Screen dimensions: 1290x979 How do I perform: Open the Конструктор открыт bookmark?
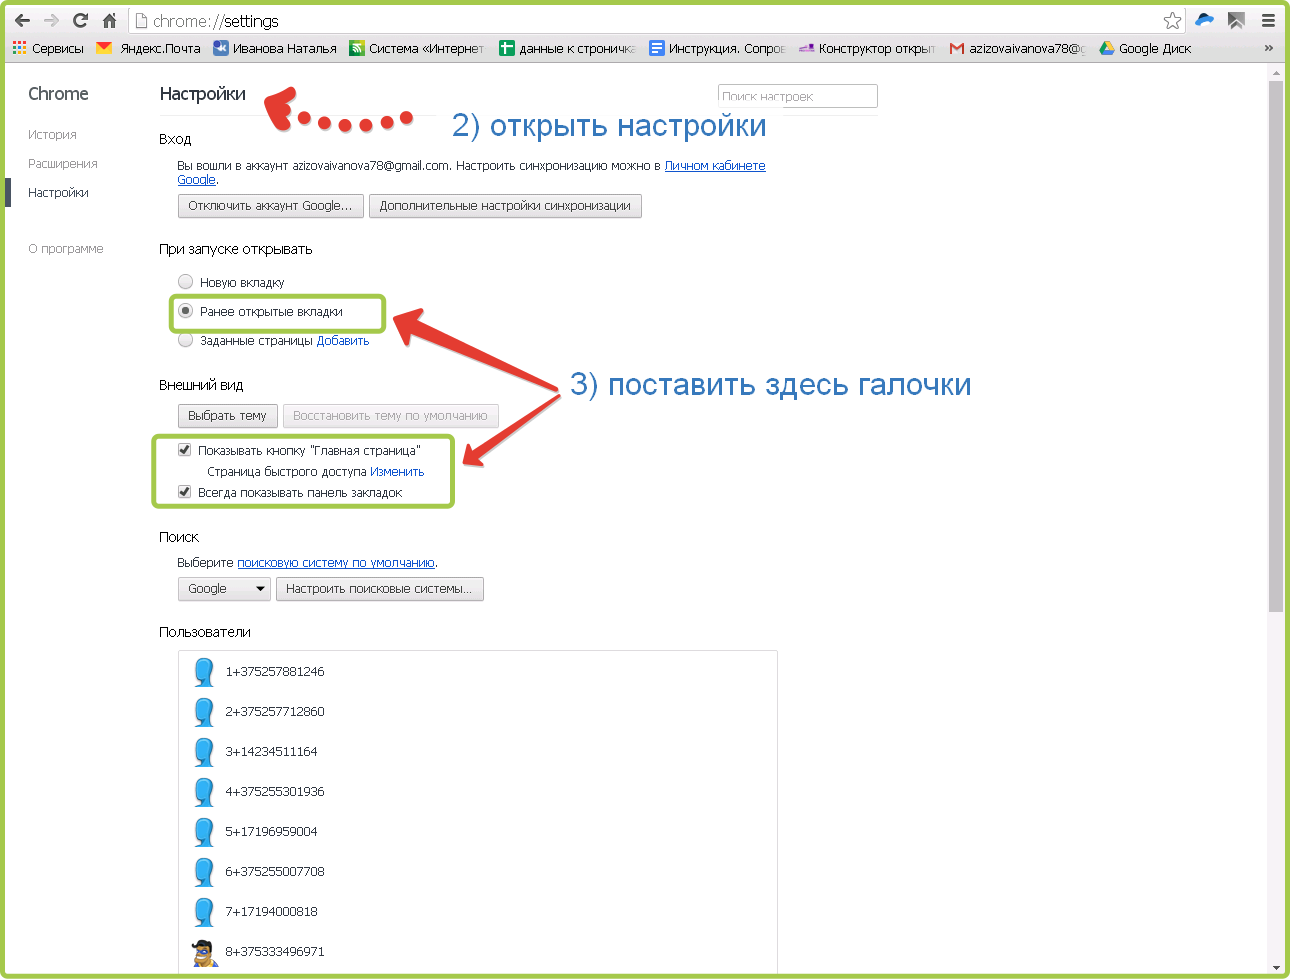point(867,48)
